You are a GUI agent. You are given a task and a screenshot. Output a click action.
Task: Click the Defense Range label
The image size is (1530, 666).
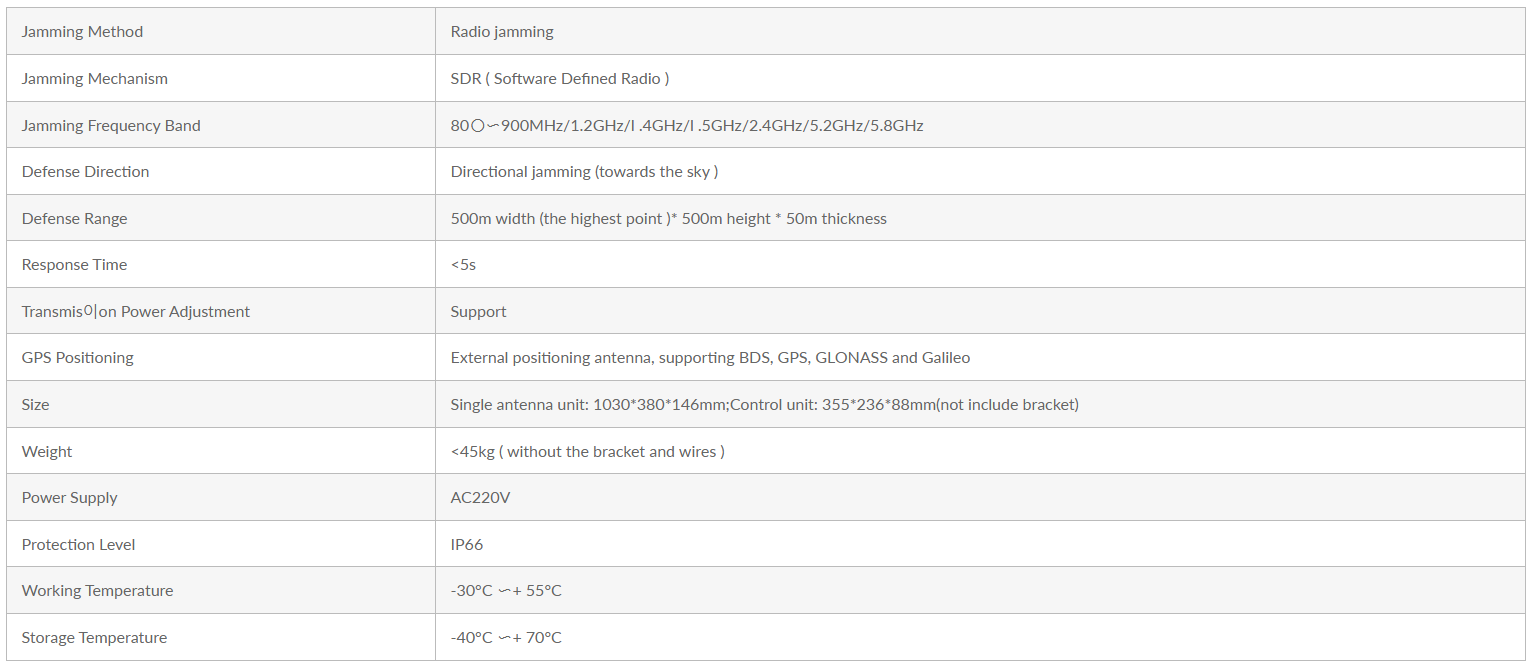tap(75, 218)
